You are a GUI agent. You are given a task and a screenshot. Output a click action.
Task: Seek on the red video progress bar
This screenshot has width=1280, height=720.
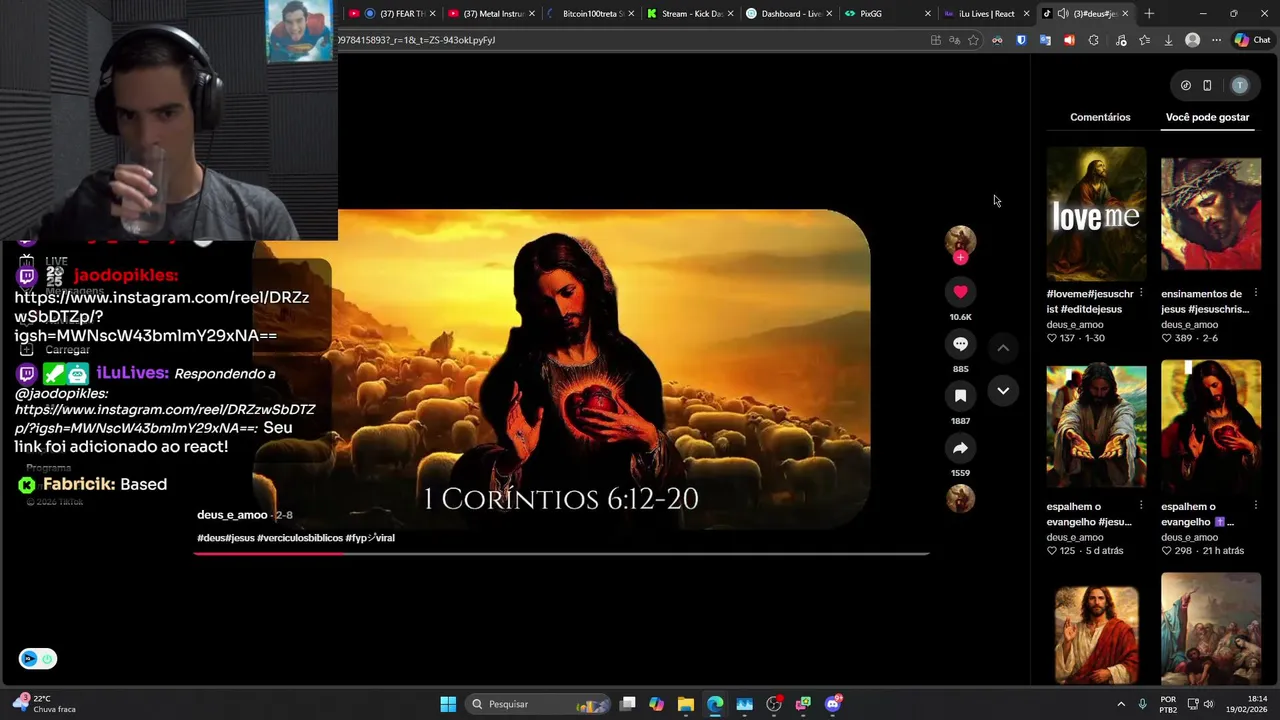(x=562, y=553)
